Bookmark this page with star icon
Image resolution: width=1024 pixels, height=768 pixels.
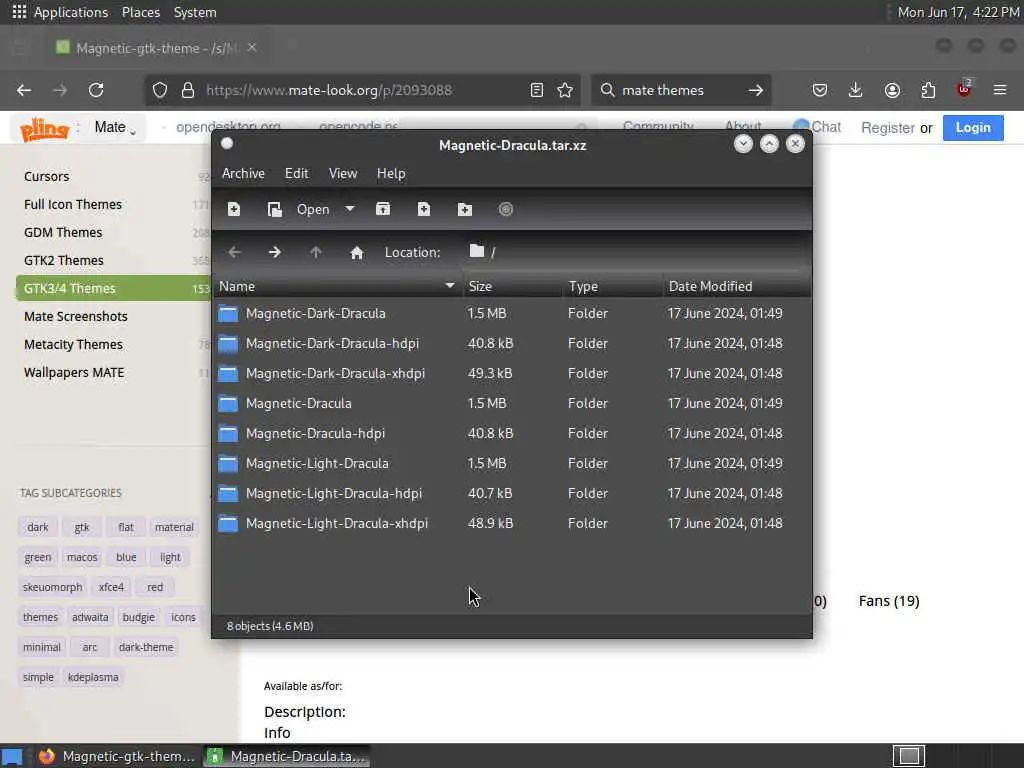566,90
